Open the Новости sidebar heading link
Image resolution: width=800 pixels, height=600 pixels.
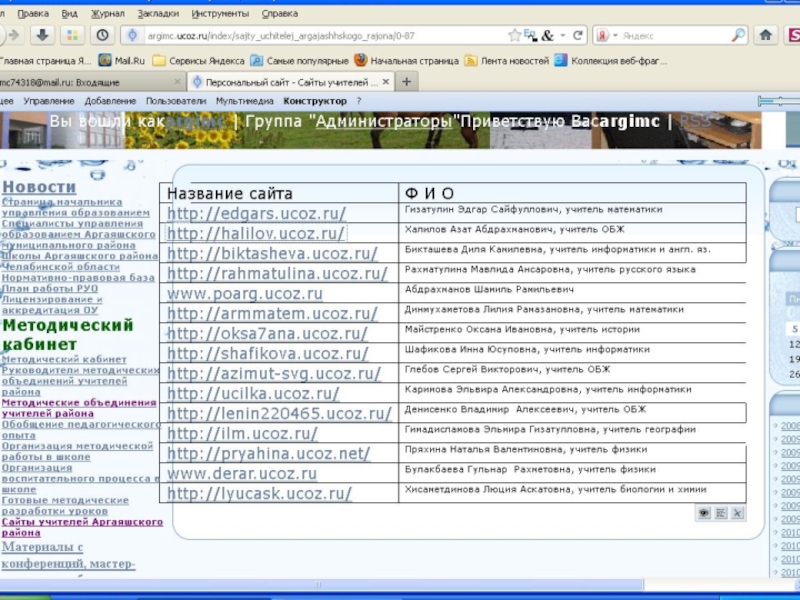pyautogui.click(x=39, y=187)
